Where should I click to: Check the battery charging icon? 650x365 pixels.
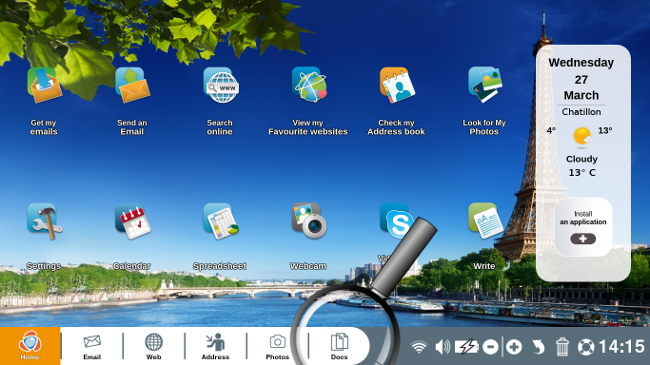click(467, 347)
